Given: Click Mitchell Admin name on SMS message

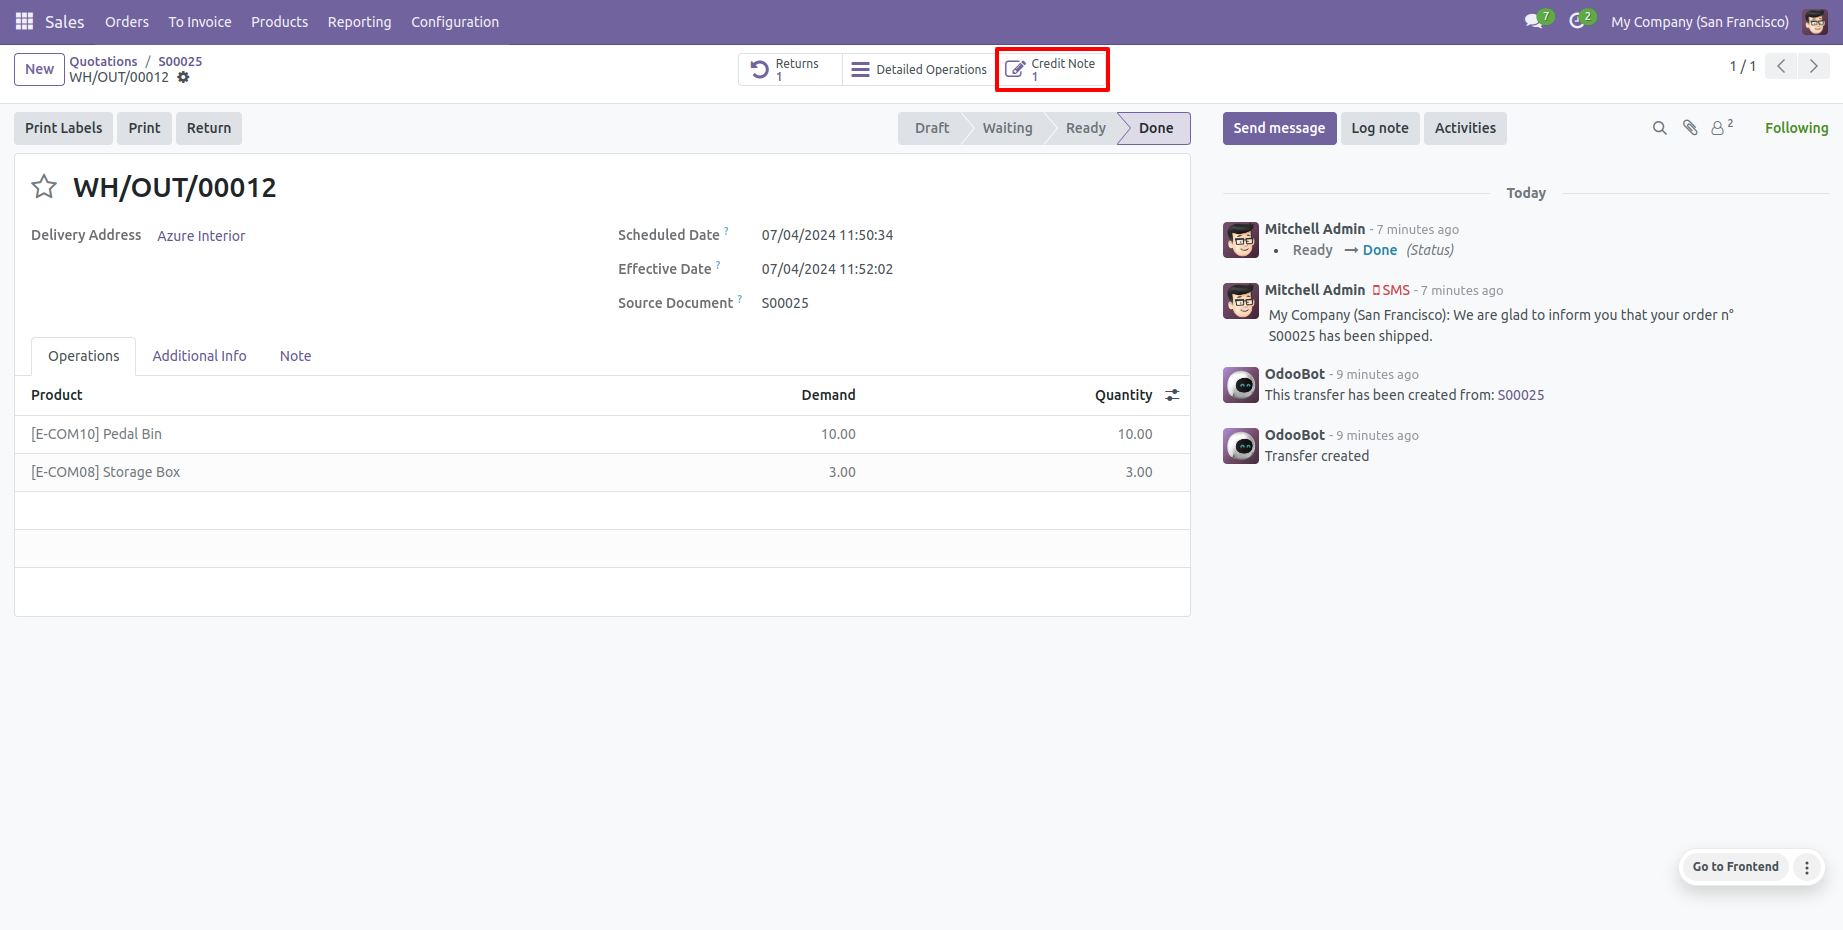Looking at the screenshot, I should click(1314, 290).
